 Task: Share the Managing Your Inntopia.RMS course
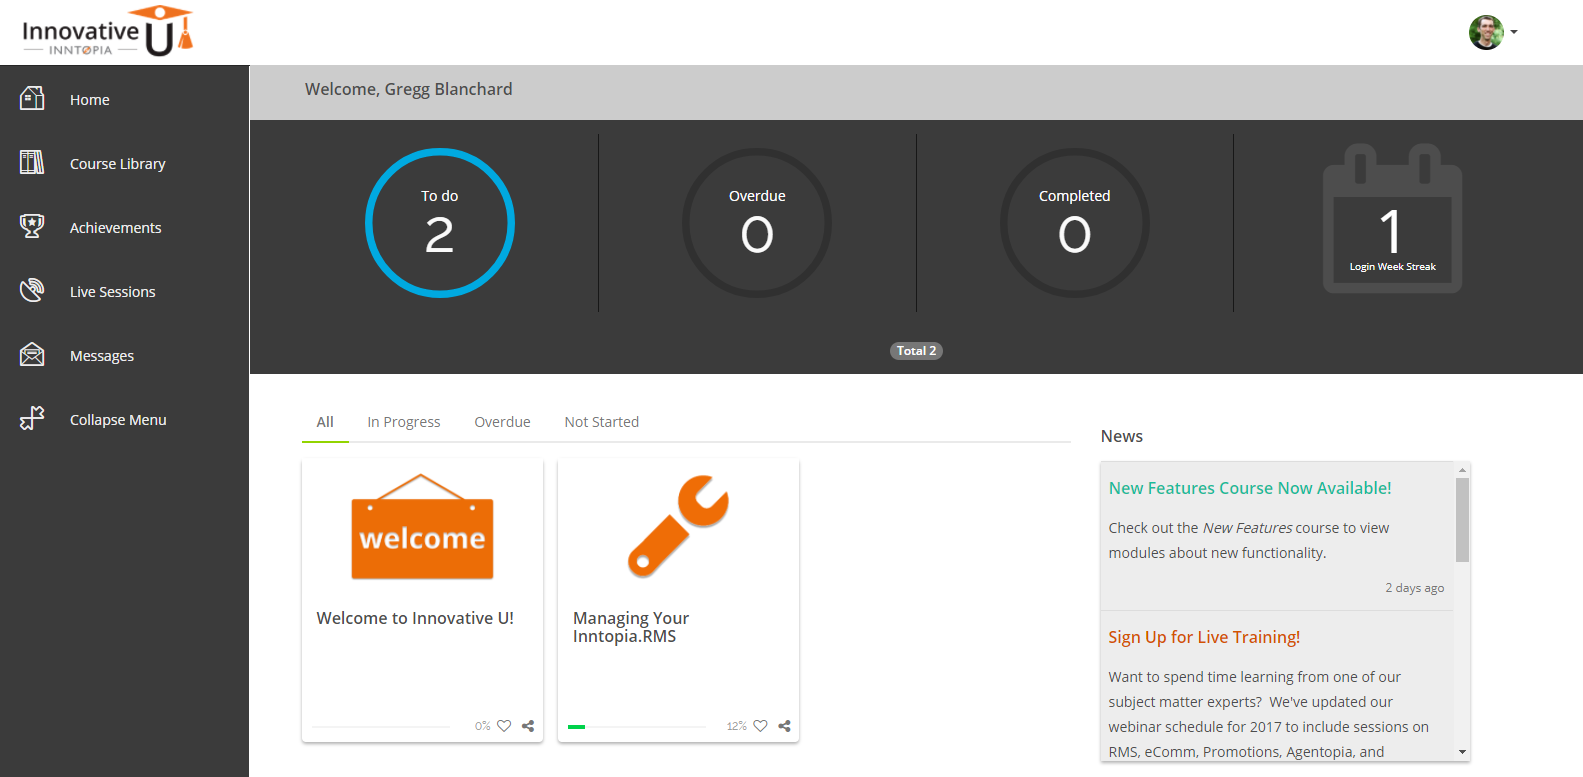(x=785, y=726)
